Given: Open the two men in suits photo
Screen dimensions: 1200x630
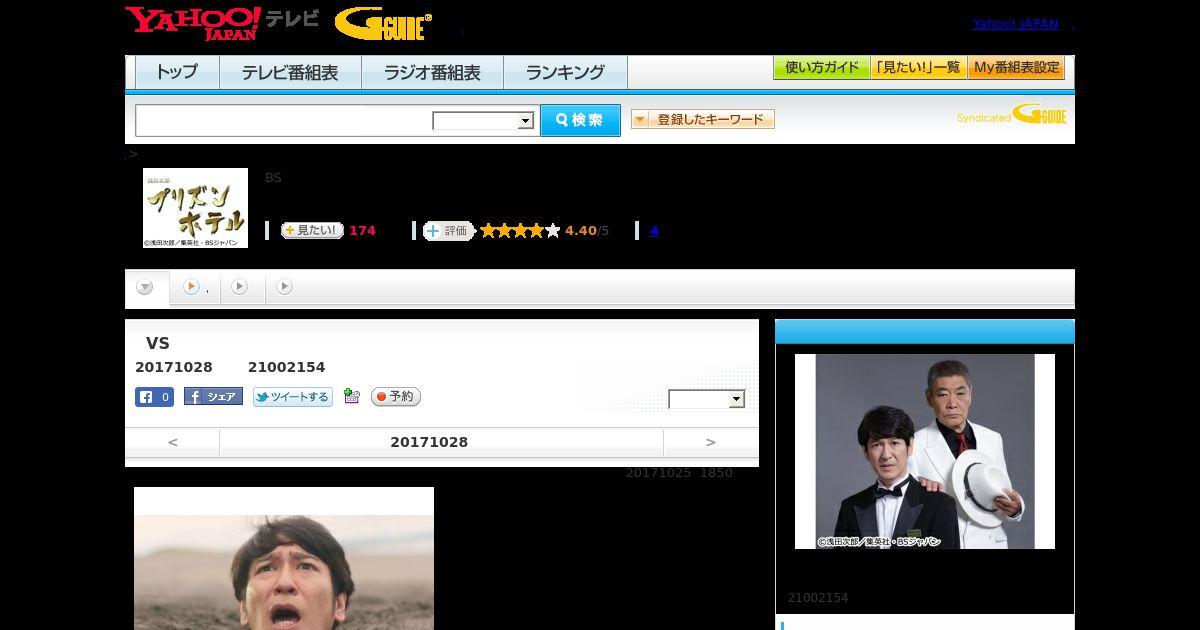Looking at the screenshot, I should click(x=925, y=451).
